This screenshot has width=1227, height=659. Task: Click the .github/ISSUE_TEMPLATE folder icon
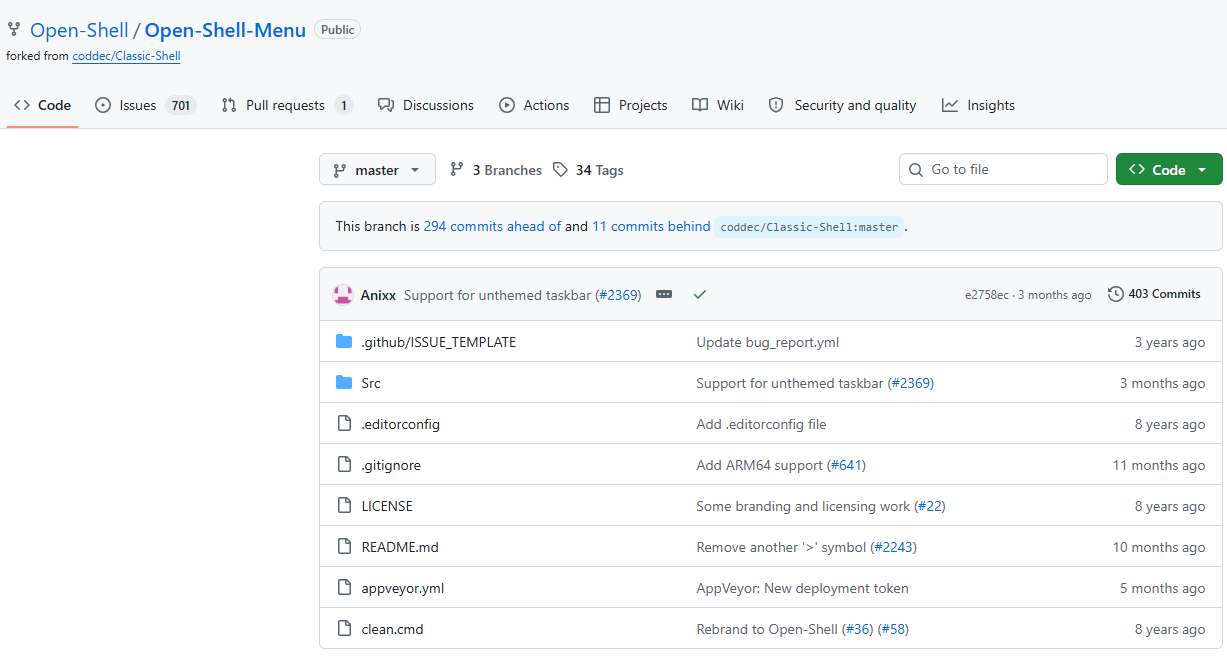tap(344, 342)
